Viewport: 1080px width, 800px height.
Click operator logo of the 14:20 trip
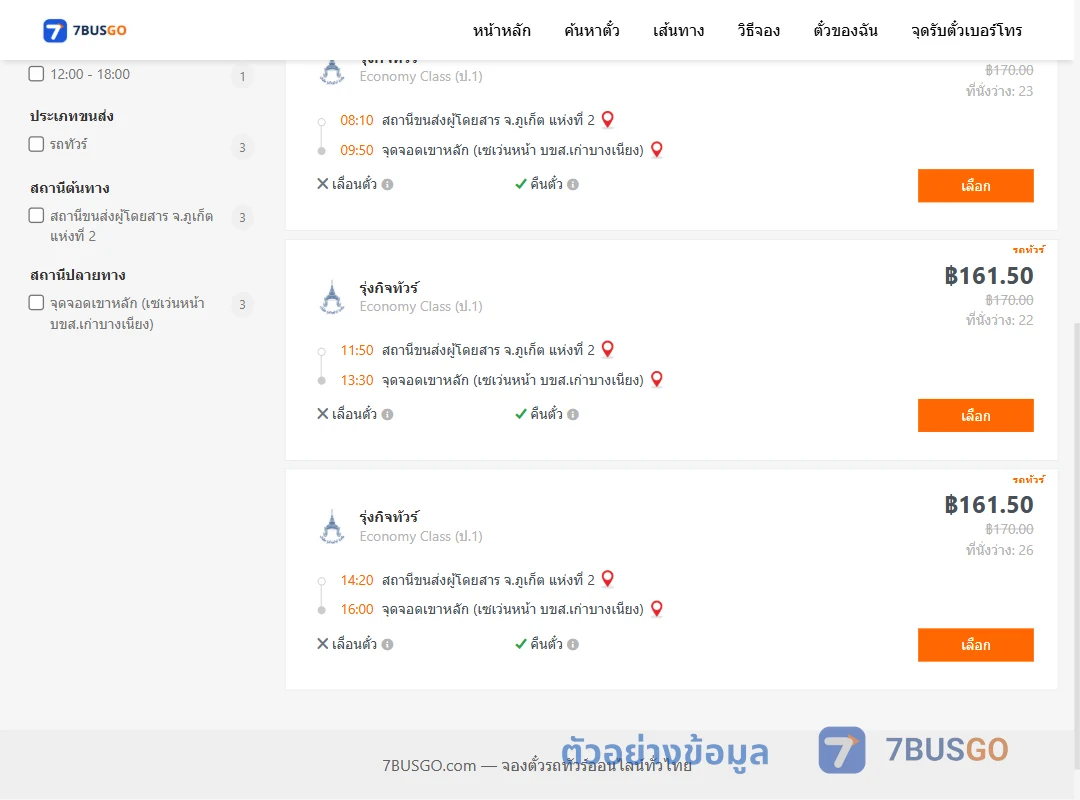pos(332,527)
